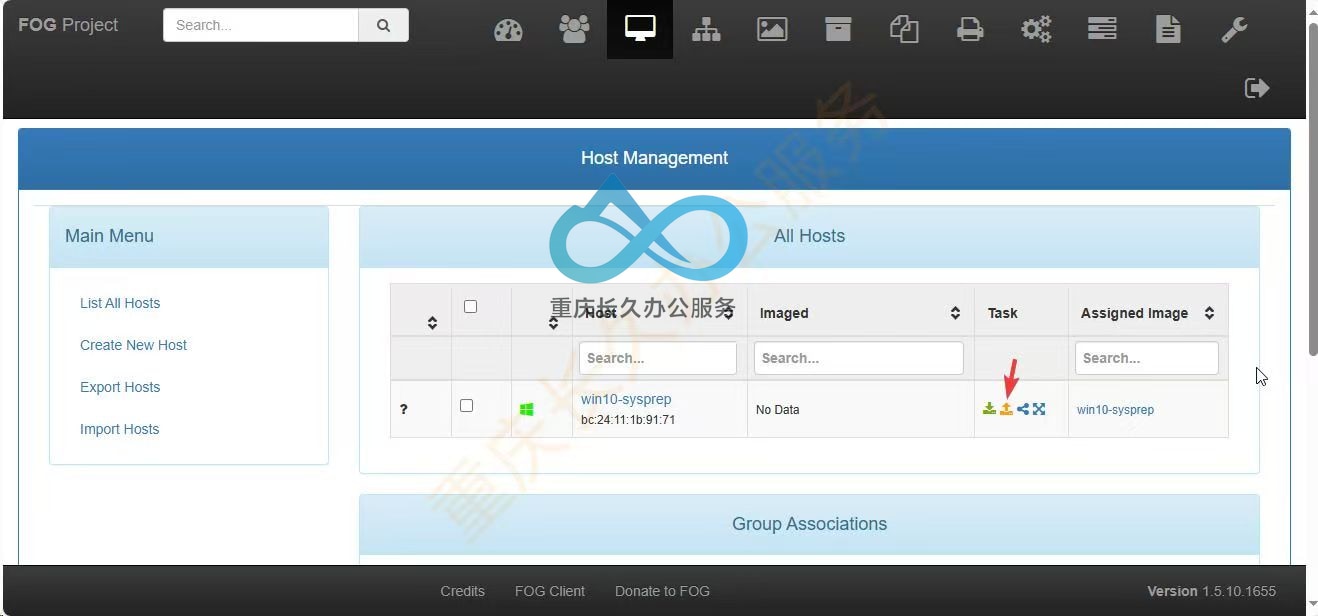The height and width of the screenshot is (616, 1318).
Task: Click the magnifier search button
Action: (x=384, y=25)
